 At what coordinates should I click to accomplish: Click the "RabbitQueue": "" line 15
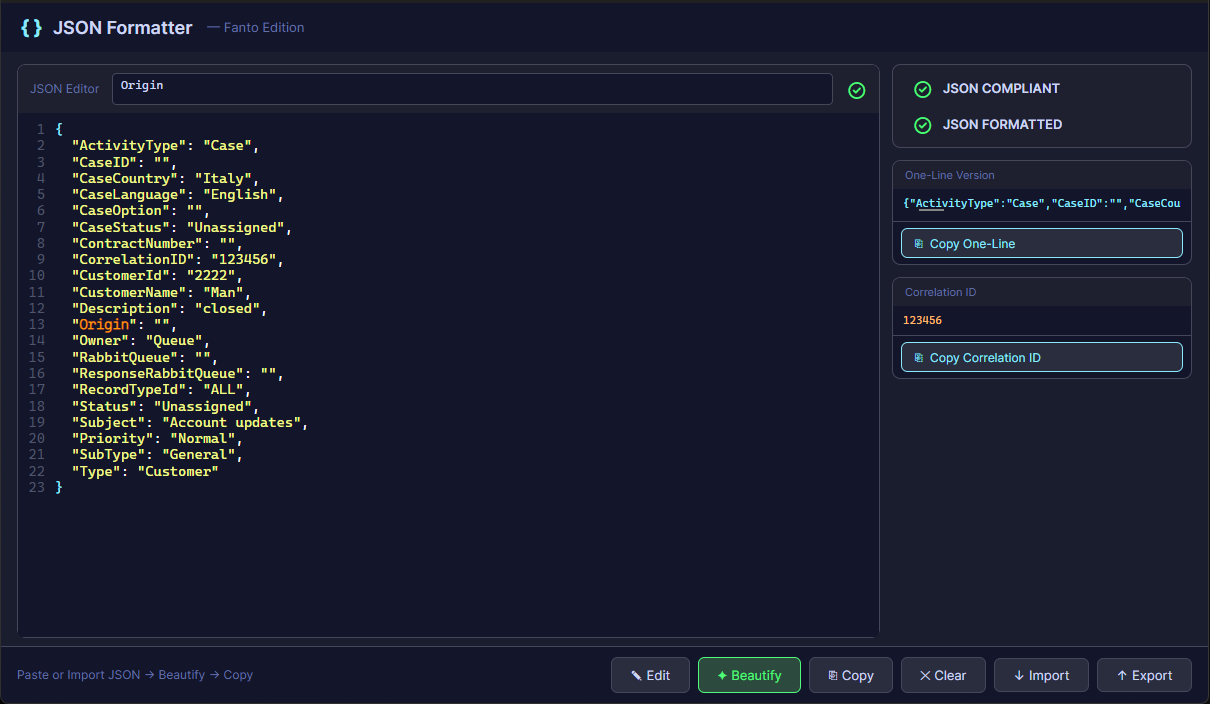[145, 357]
